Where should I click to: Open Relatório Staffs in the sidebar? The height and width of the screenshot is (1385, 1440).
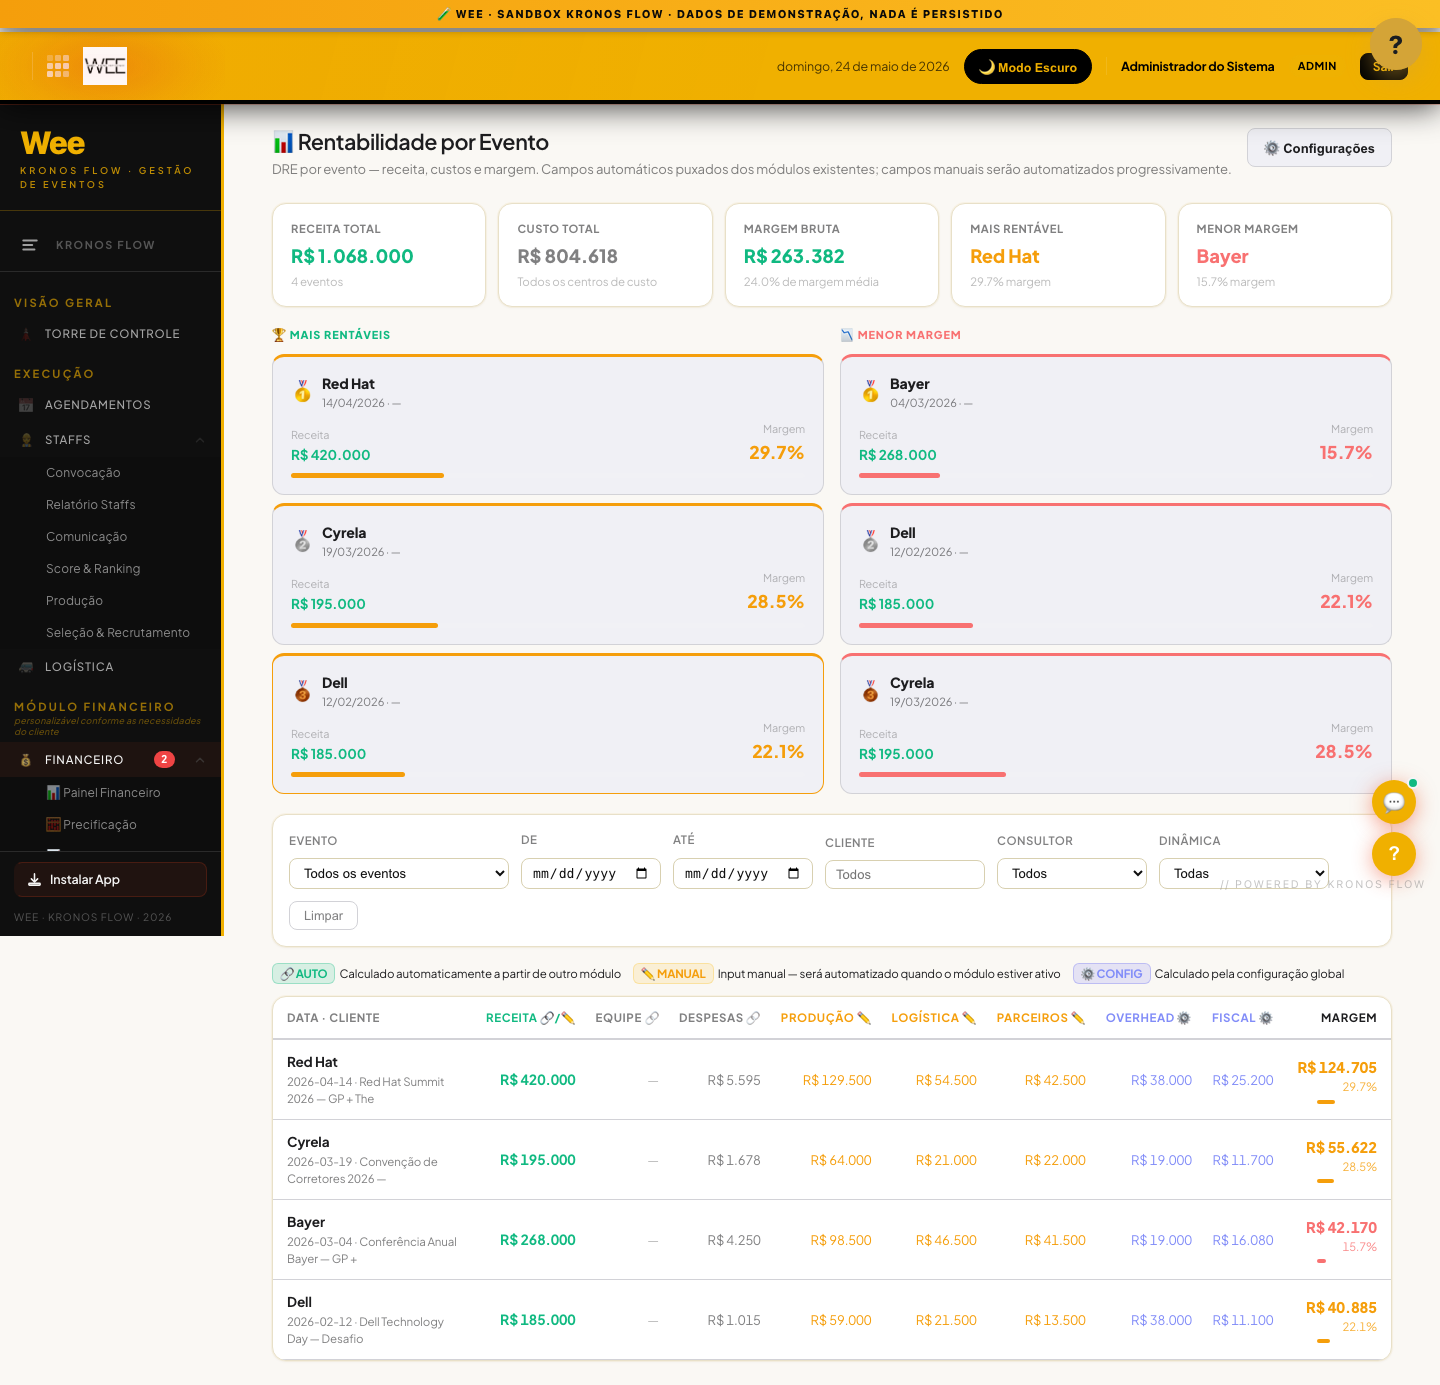pyautogui.click(x=90, y=505)
